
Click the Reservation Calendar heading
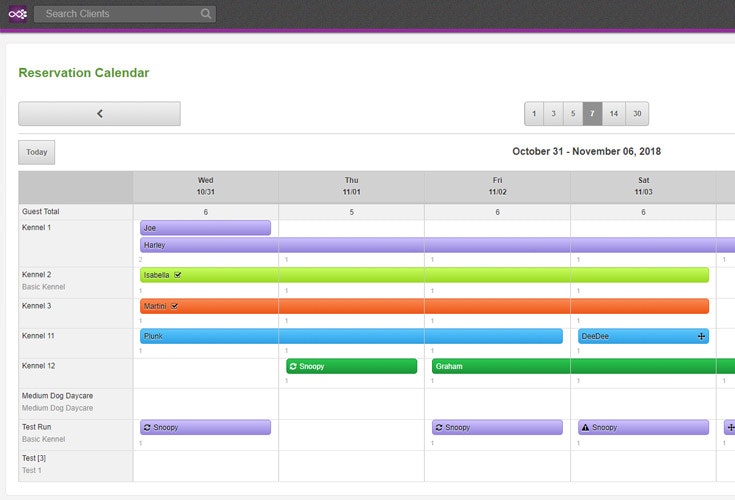click(84, 73)
